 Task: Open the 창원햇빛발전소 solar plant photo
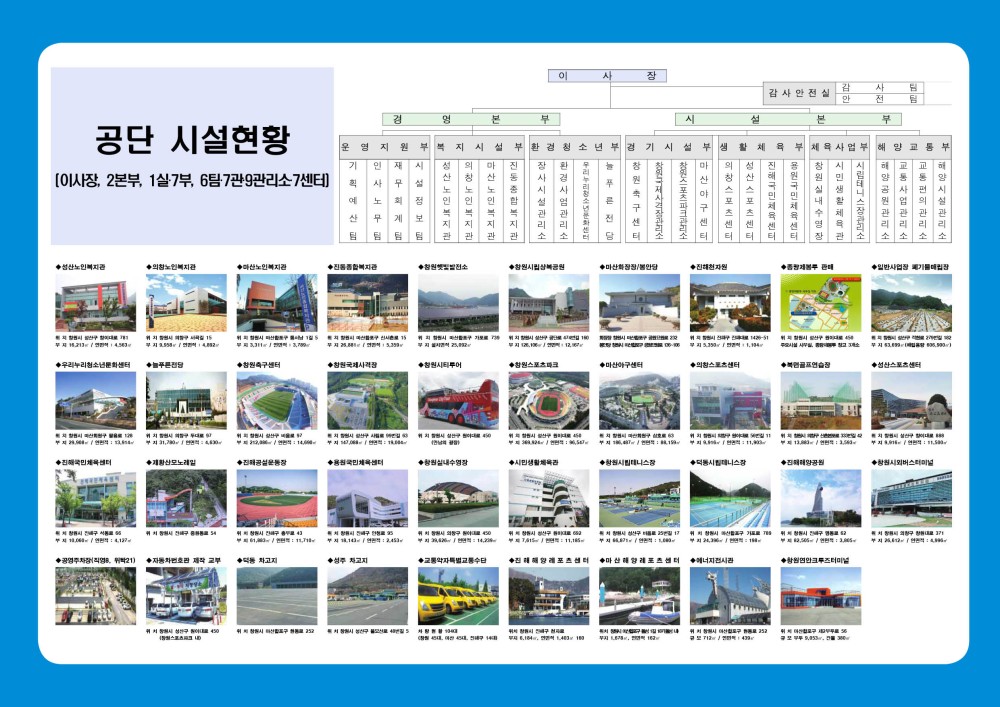coord(459,302)
